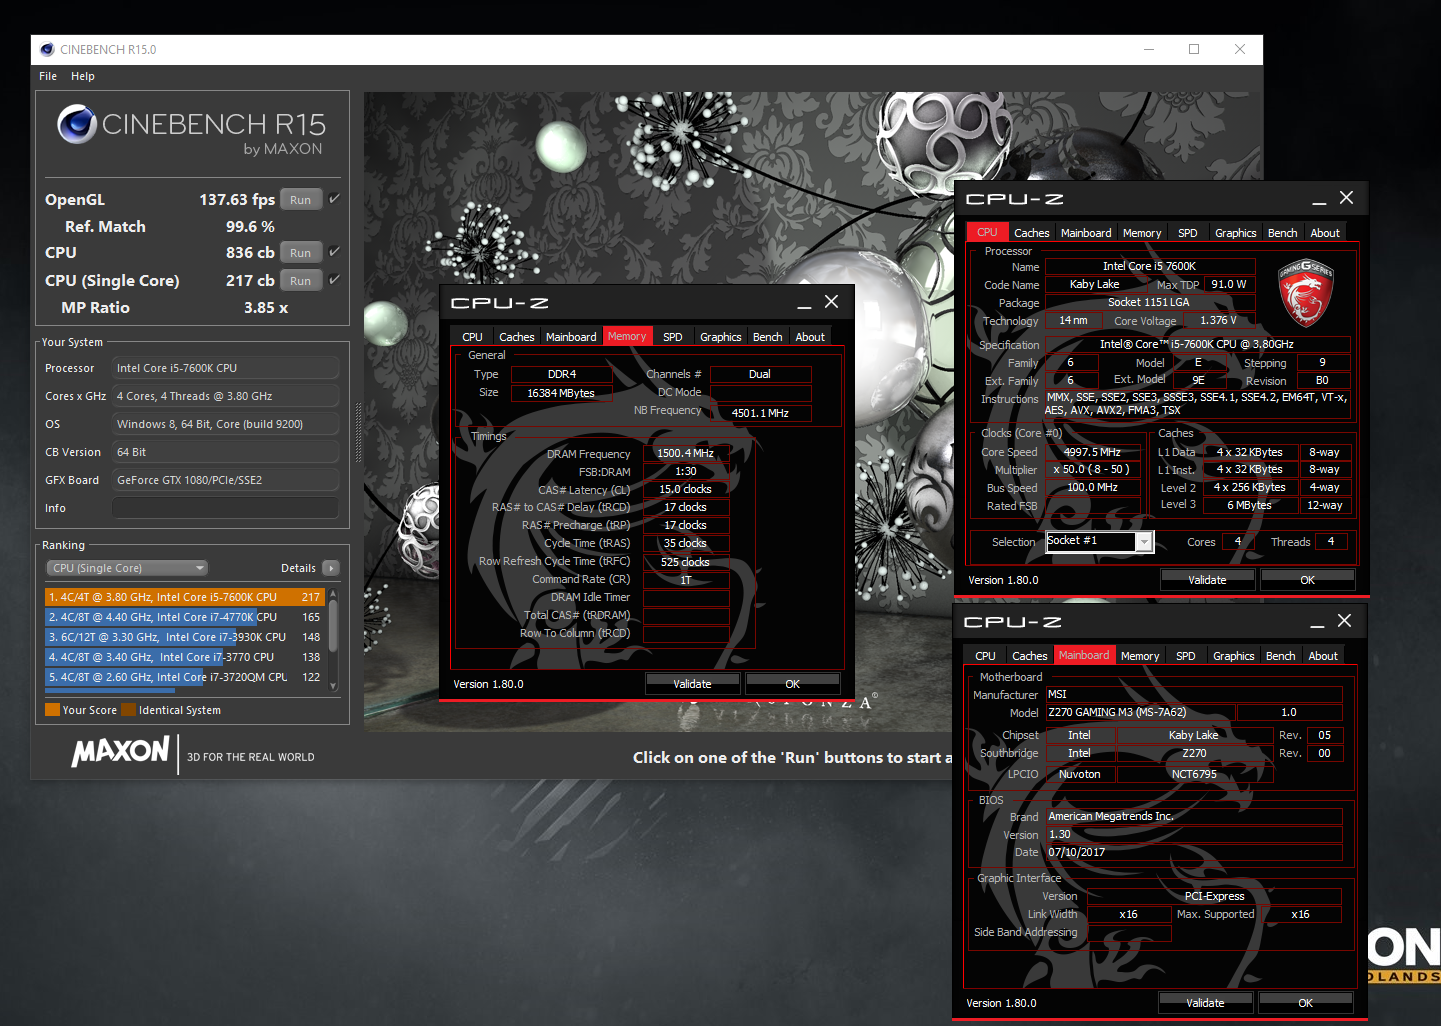Image resolution: width=1441 pixels, height=1026 pixels.
Task: Open About tab in Mainboard CPU-Z window
Action: pyautogui.click(x=1323, y=656)
